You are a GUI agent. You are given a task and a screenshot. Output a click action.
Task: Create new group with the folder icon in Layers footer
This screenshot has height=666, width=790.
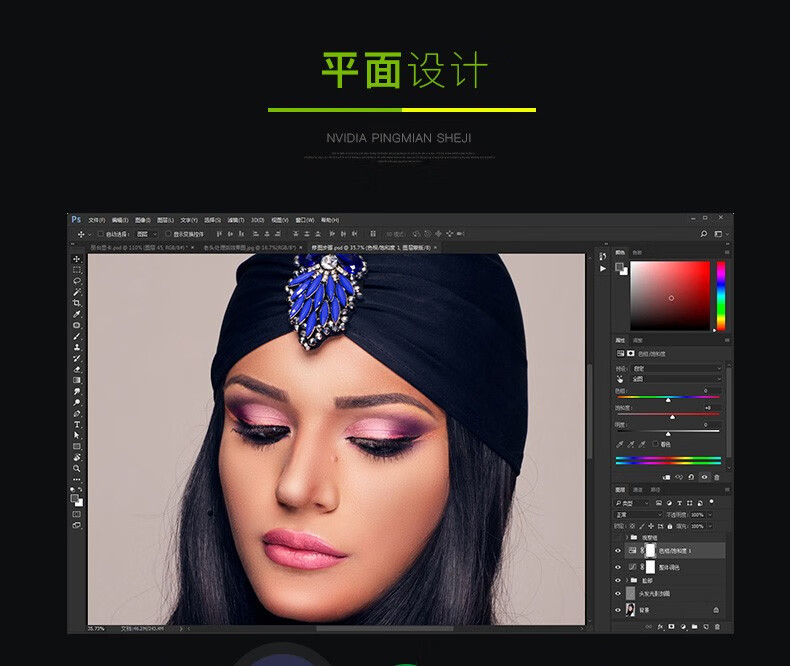click(x=694, y=627)
